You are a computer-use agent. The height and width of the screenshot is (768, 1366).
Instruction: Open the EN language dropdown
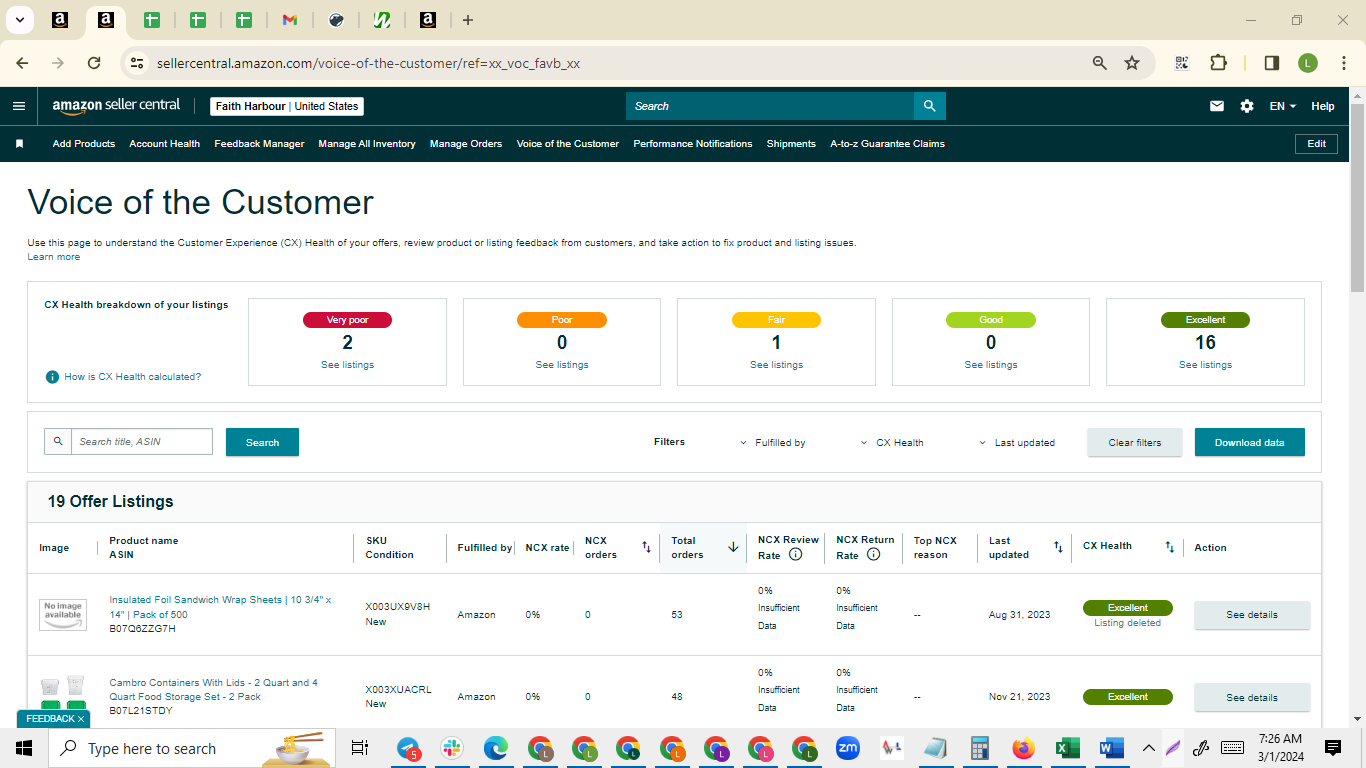tap(1283, 106)
